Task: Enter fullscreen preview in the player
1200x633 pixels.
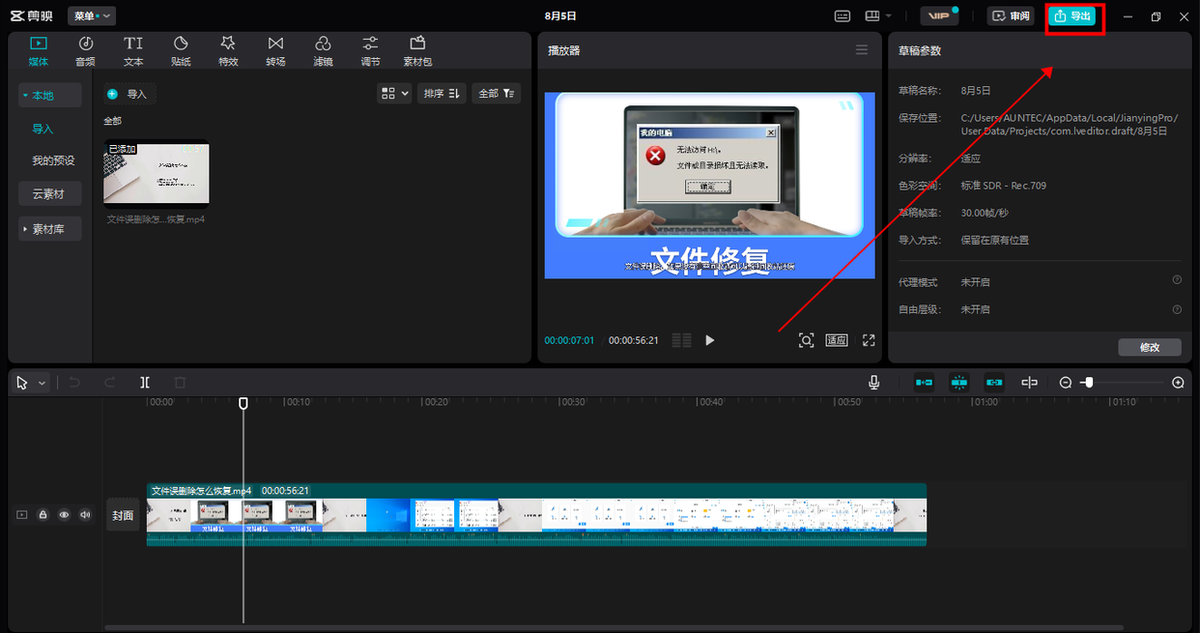Action: coord(868,340)
